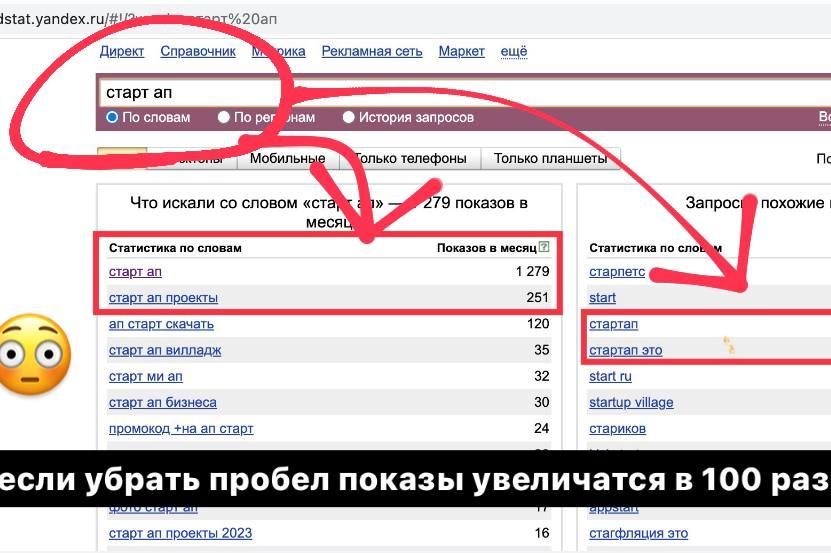Open the стартап similar query link
831x553 pixels.
pos(613,324)
